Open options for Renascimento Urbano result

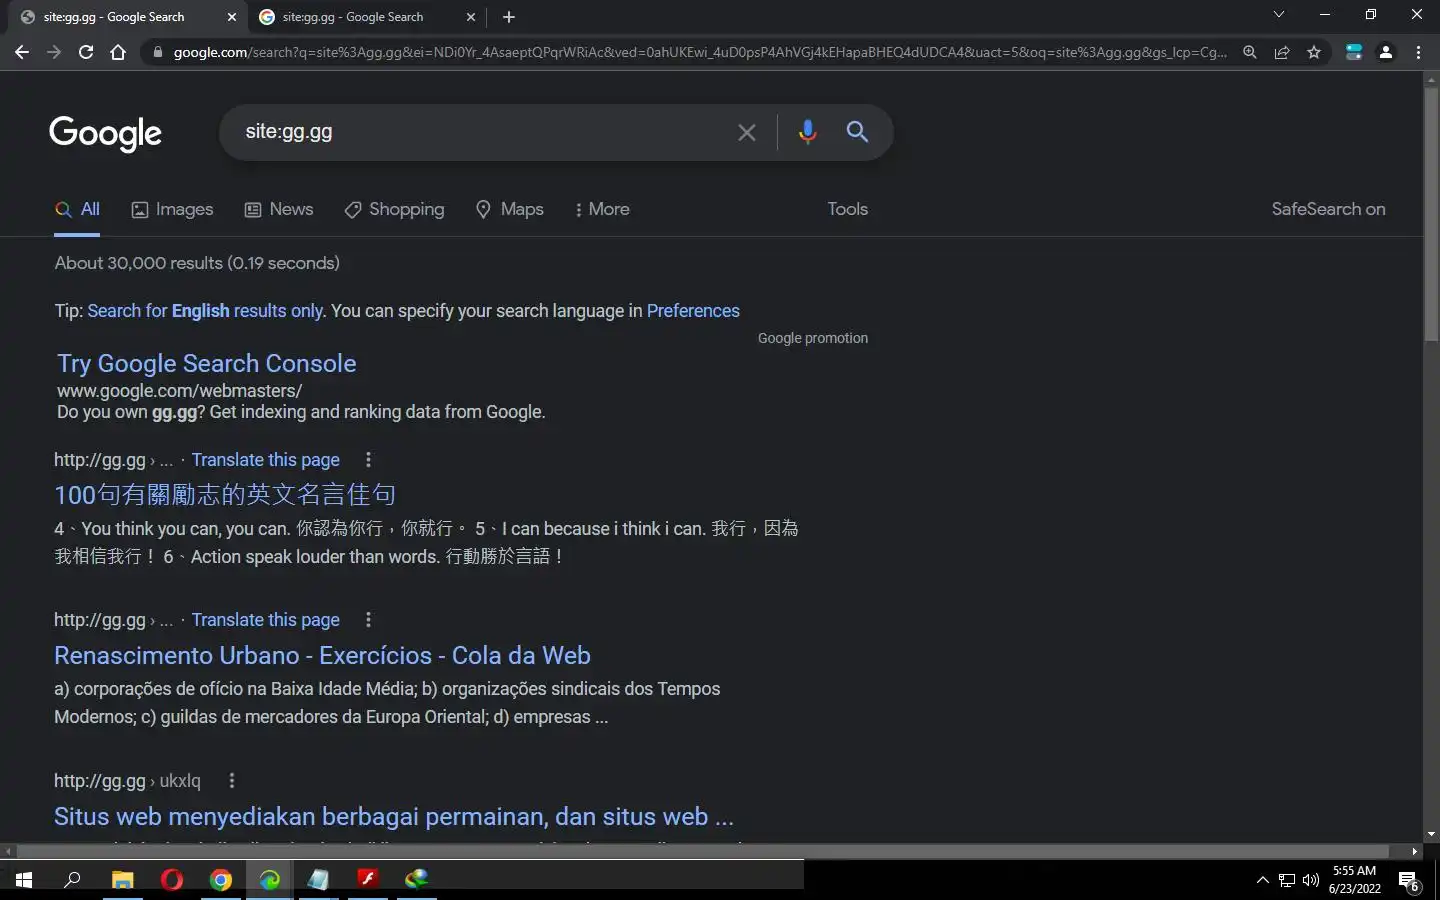tap(368, 620)
